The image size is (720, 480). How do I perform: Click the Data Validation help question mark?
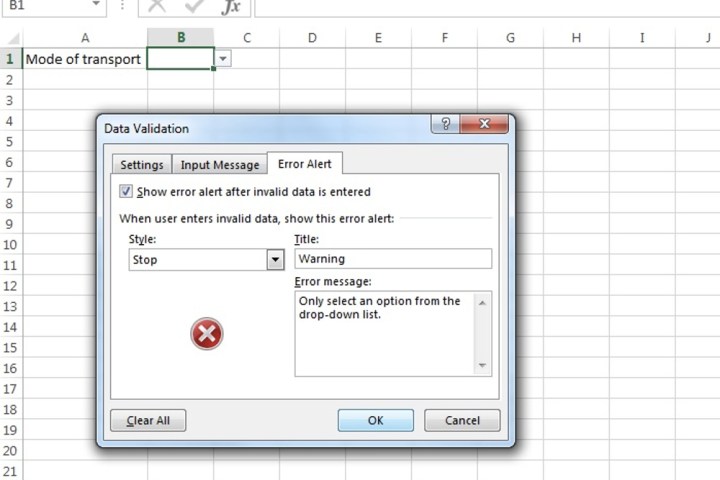(445, 125)
